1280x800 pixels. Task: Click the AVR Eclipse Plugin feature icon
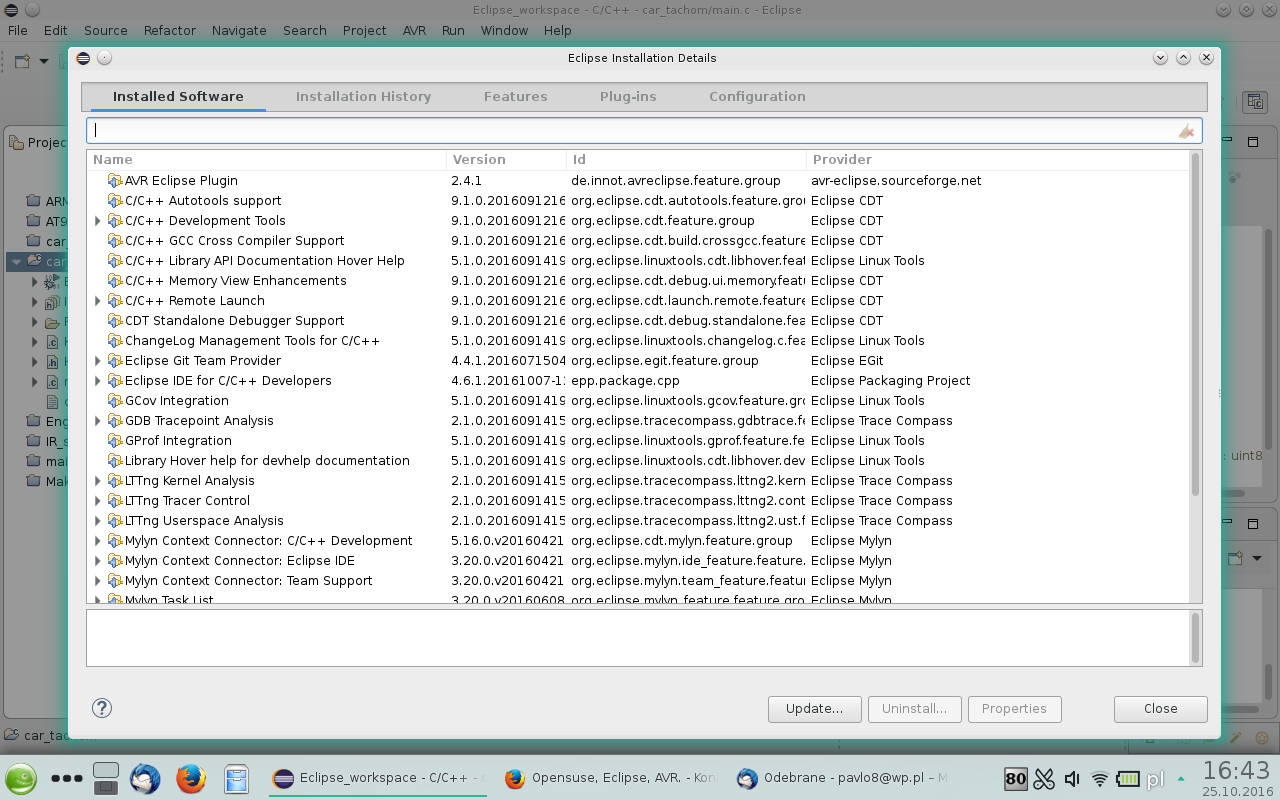pos(114,181)
